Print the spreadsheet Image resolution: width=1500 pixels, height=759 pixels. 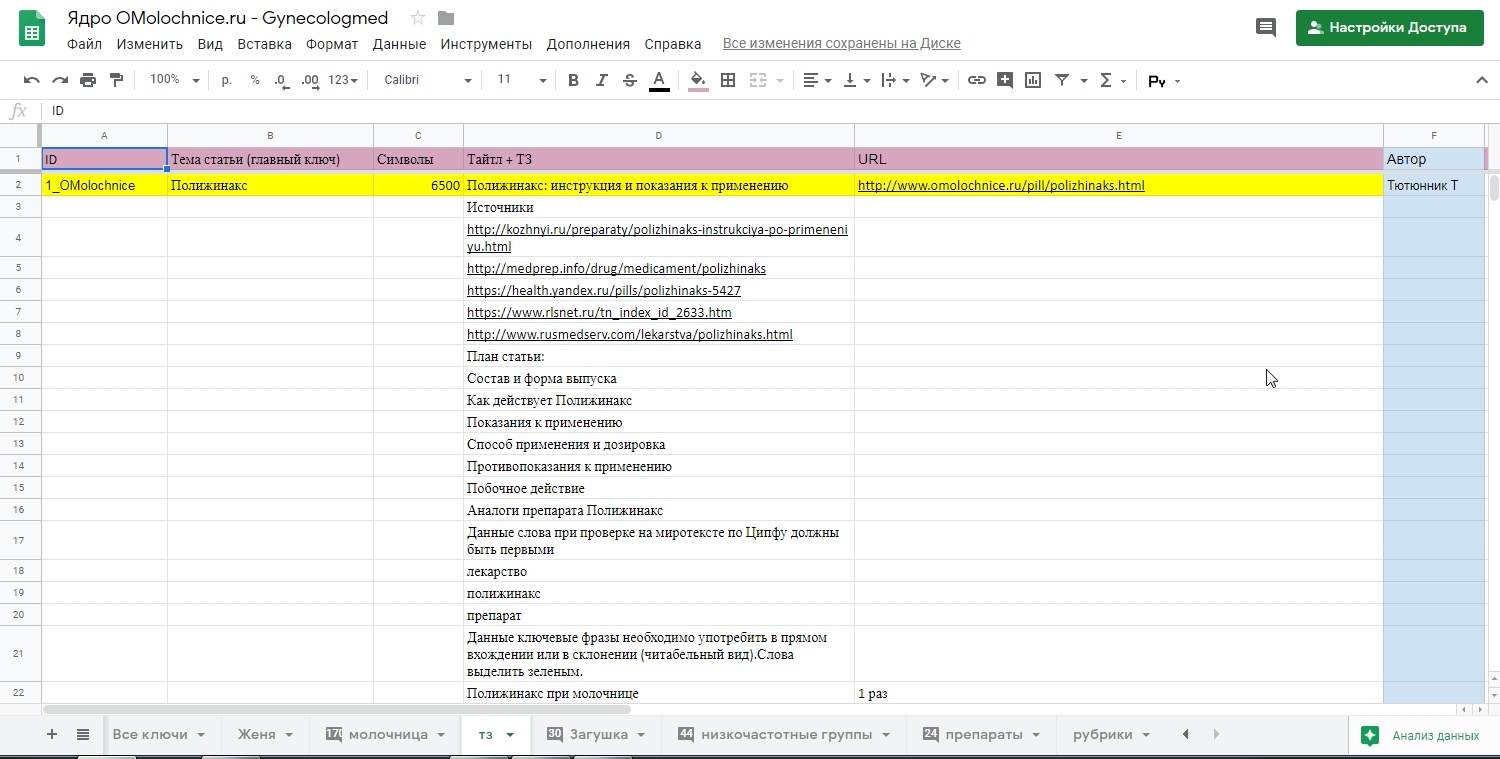click(x=88, y=81)
